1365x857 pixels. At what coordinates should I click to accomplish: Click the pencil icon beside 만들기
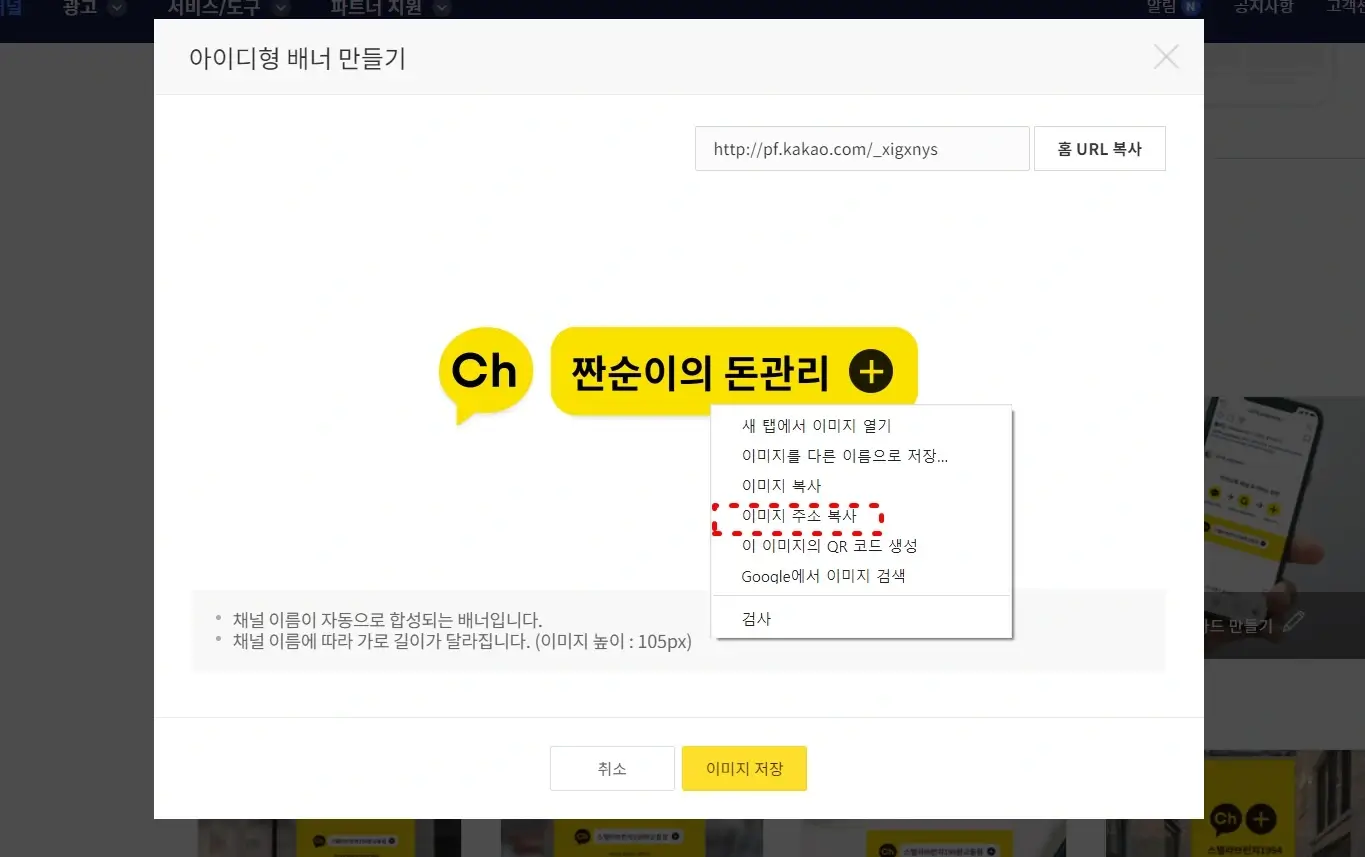point(1293,624)
